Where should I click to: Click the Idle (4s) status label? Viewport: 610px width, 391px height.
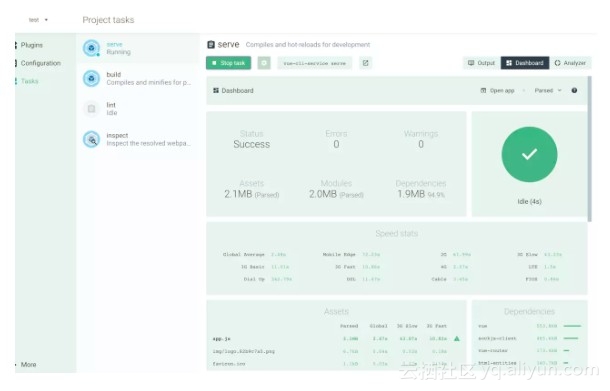(x=529, y=202)
